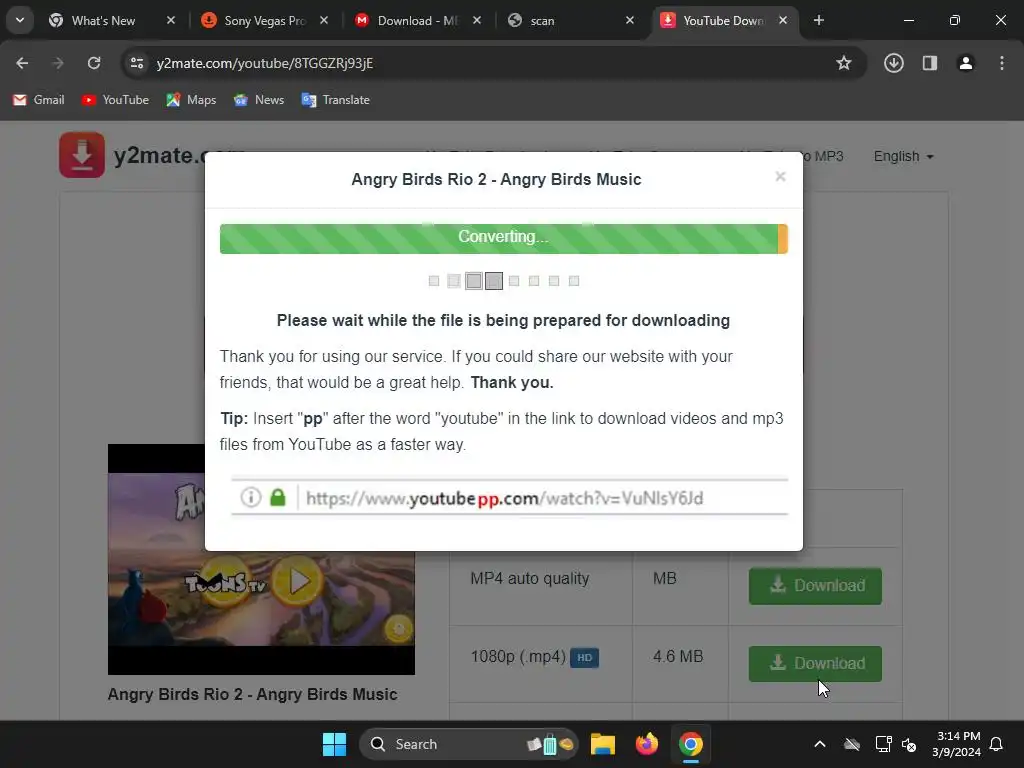Open the Chrome three-dot menu
1024x768 pixels.
(x=1001, y=63)
